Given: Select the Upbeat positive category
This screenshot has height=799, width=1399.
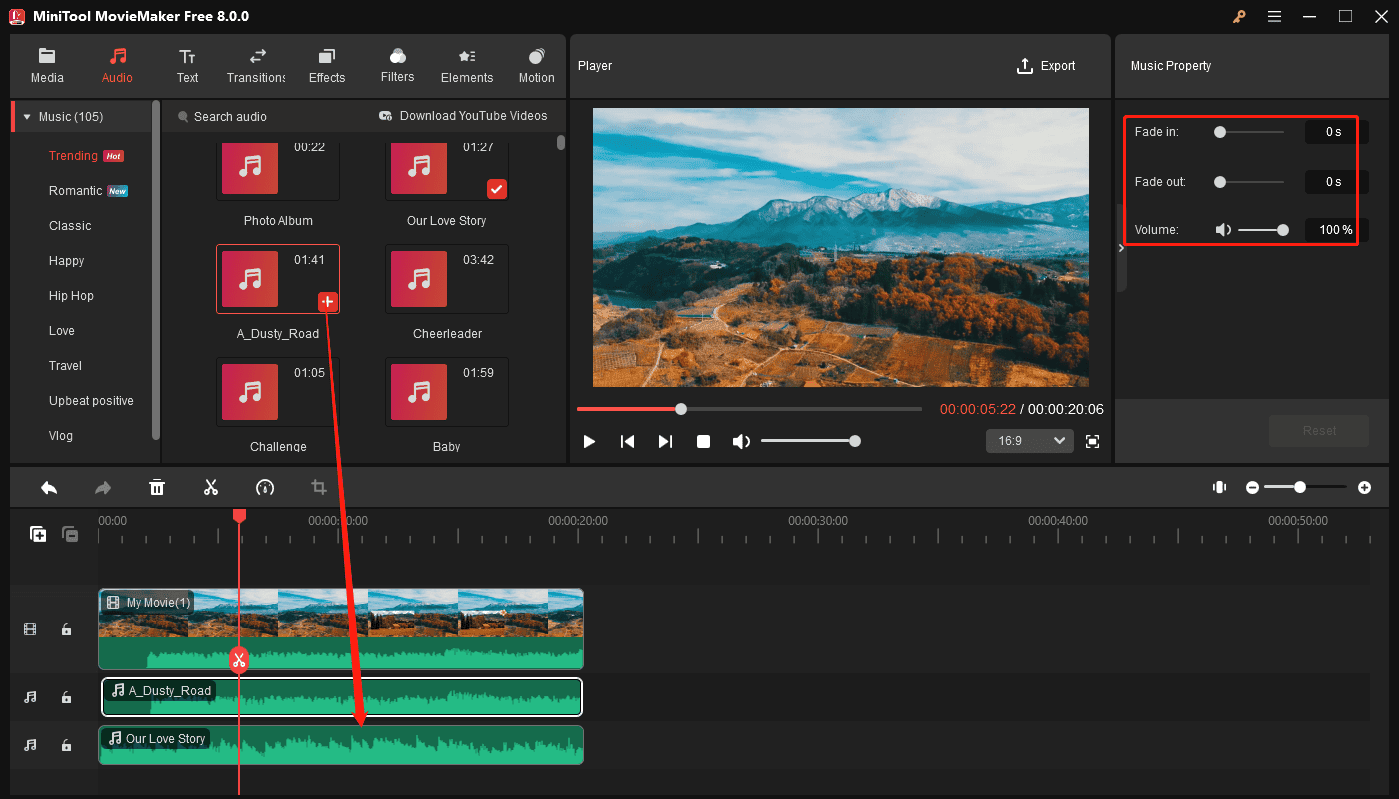Looking at the screenshot, I should tap(91, 401).
